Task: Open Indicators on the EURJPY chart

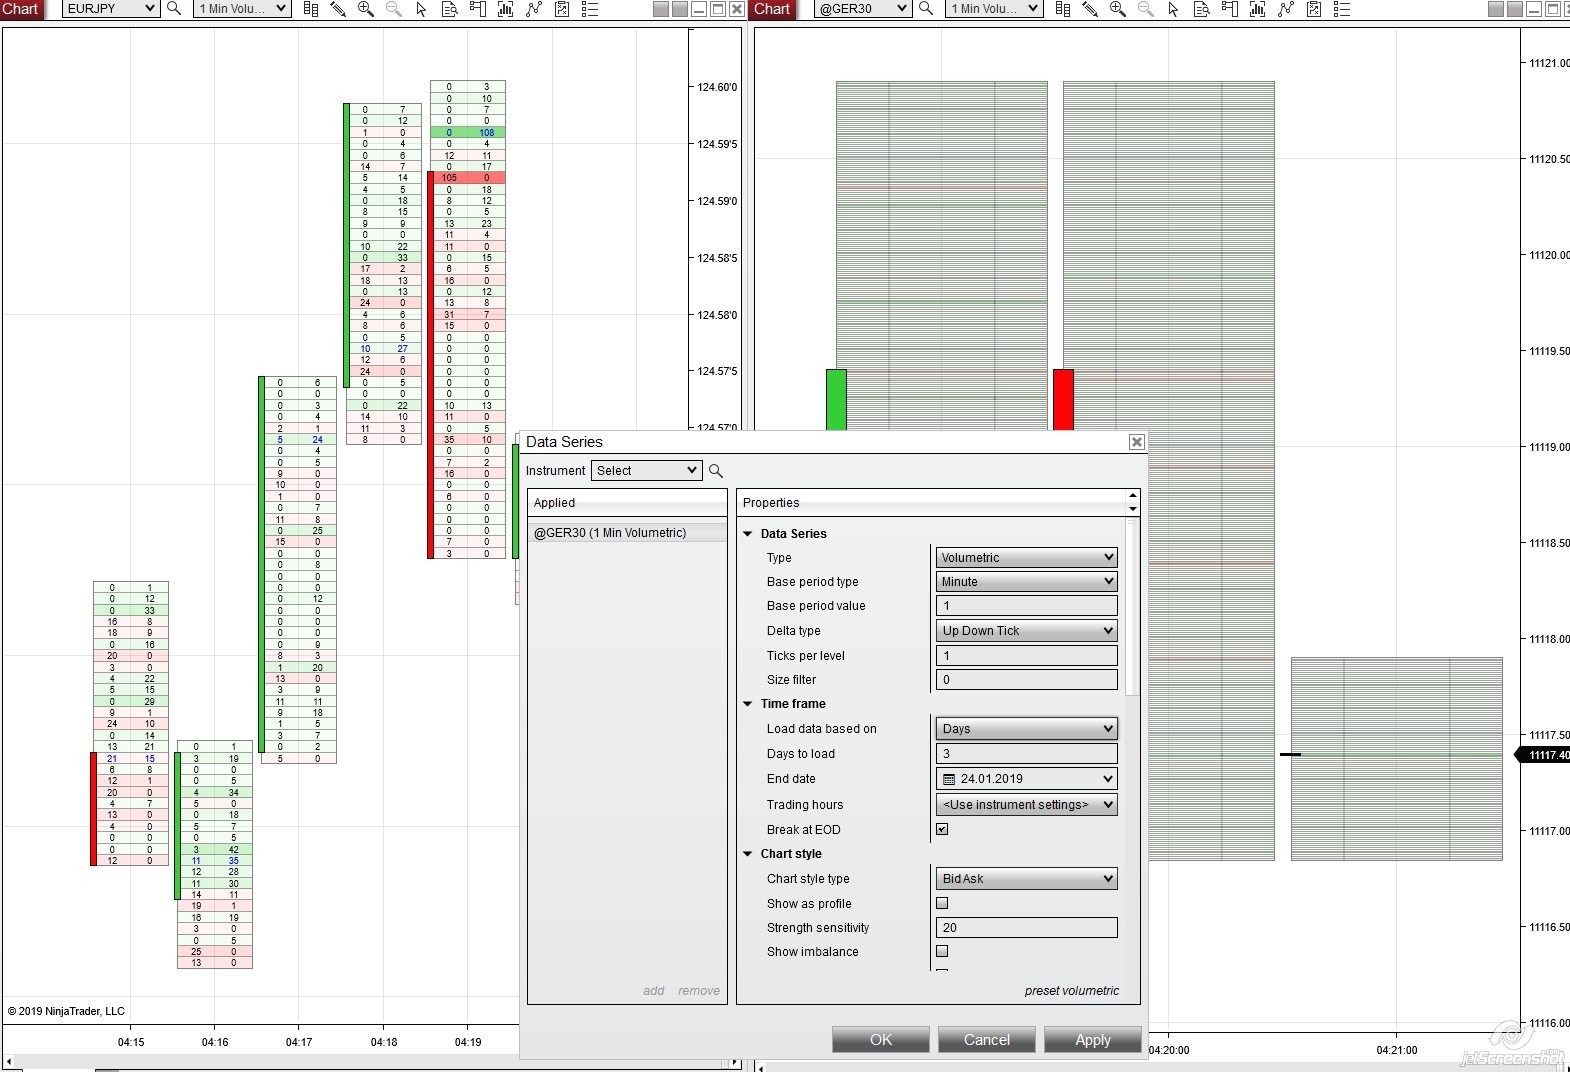Action: pos(534,9)
